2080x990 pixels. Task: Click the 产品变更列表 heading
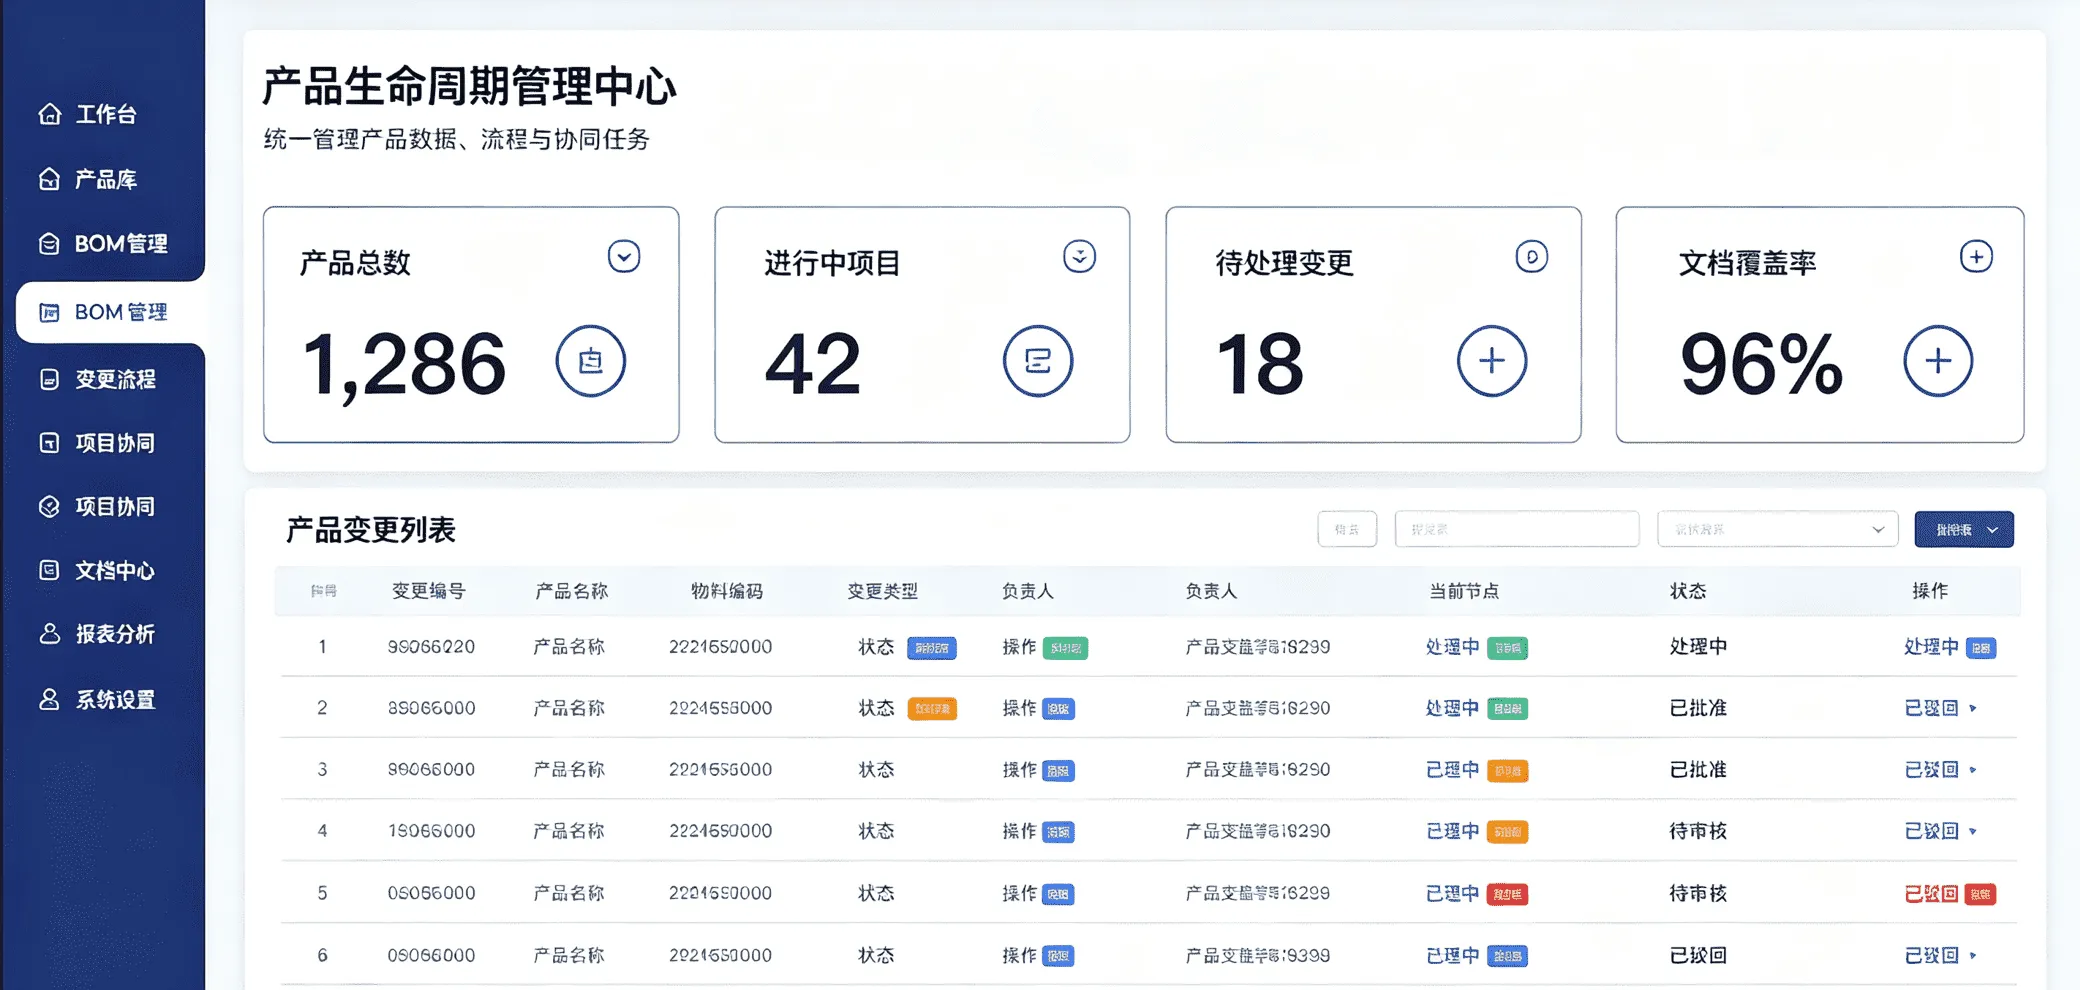tap(371, 530)
